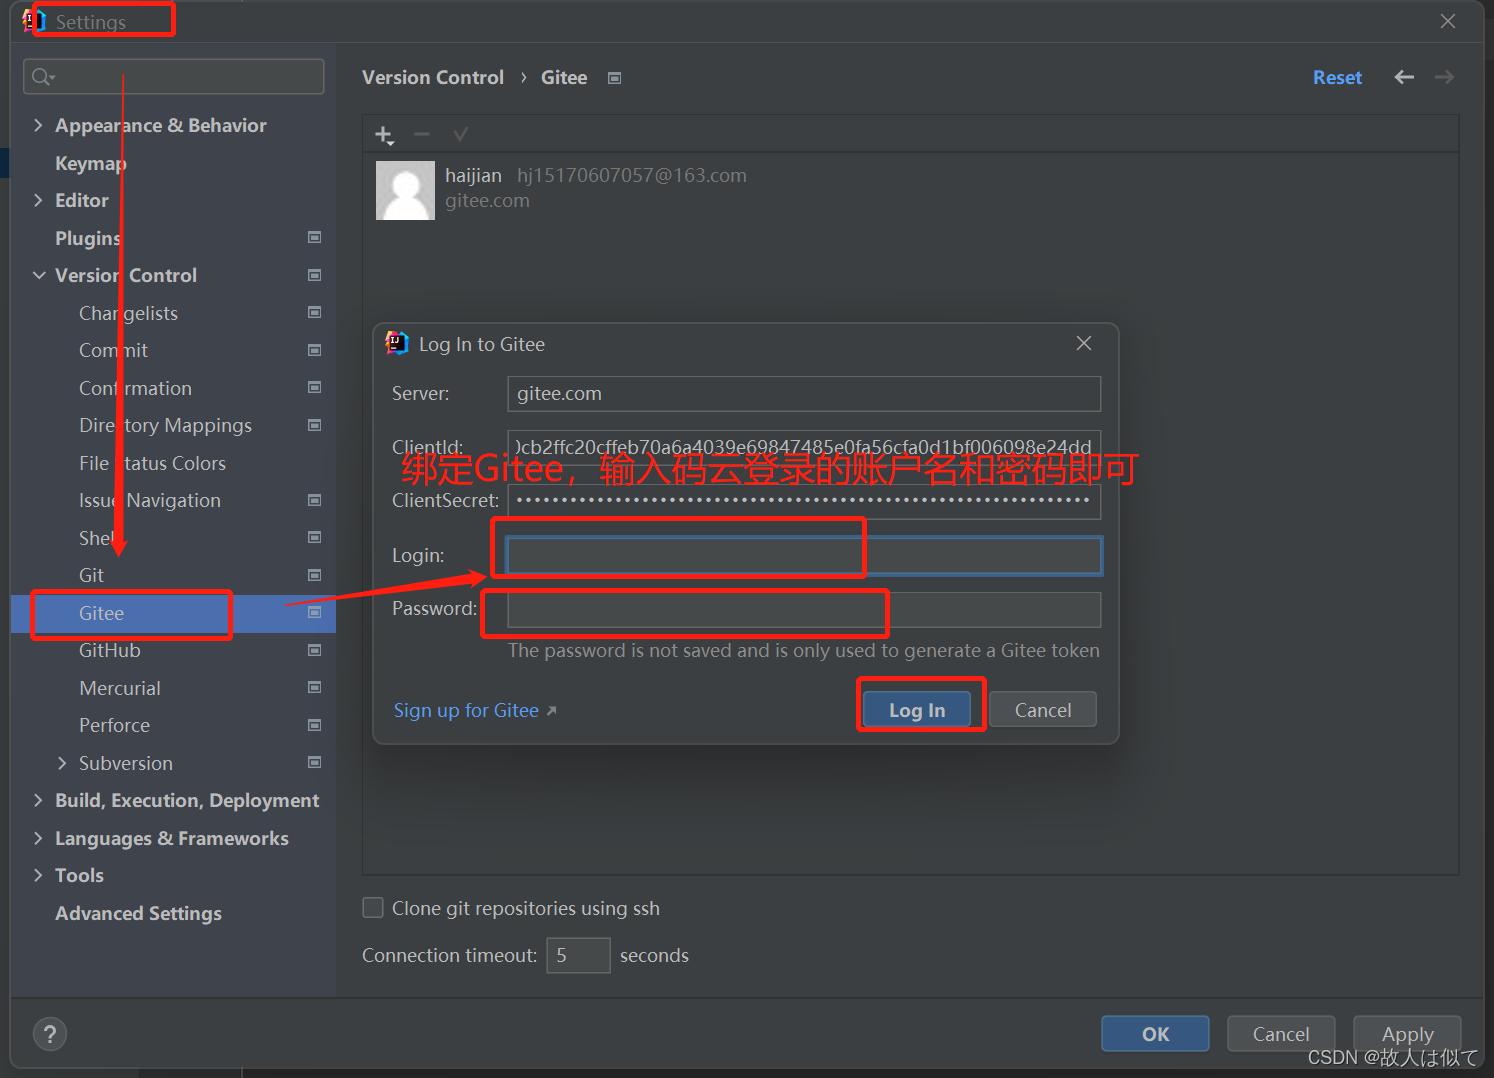Viewport: 1494px width, 1078px height.
Task: Click the add account plus icon
Action: [x=385, y=135]
